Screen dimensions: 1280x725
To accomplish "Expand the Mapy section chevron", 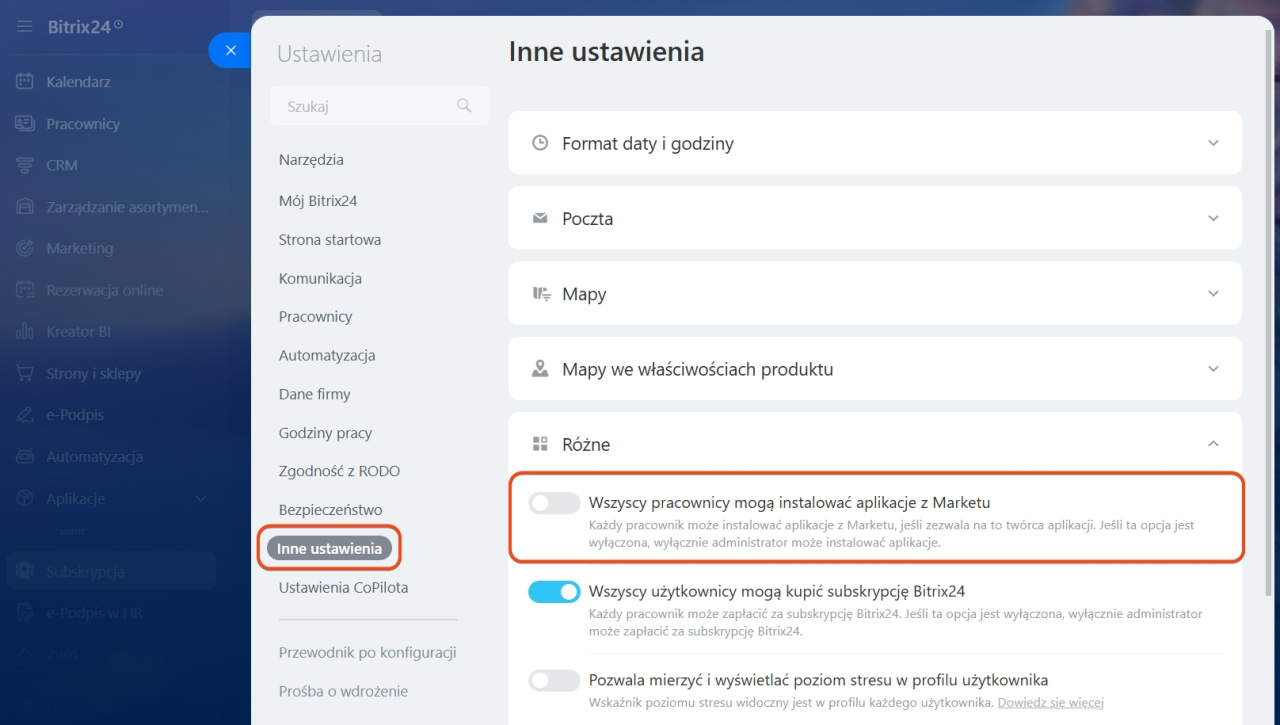I will coord(1213,294).
